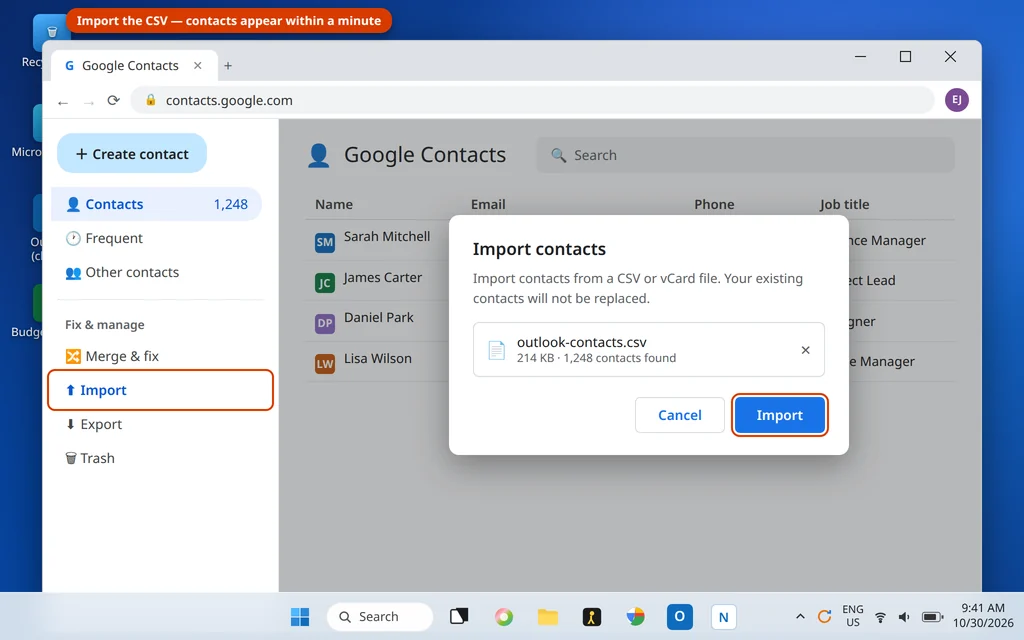The image size is (1024, 640).
Task: Click the Name column header
Action: tap(334, 204)
